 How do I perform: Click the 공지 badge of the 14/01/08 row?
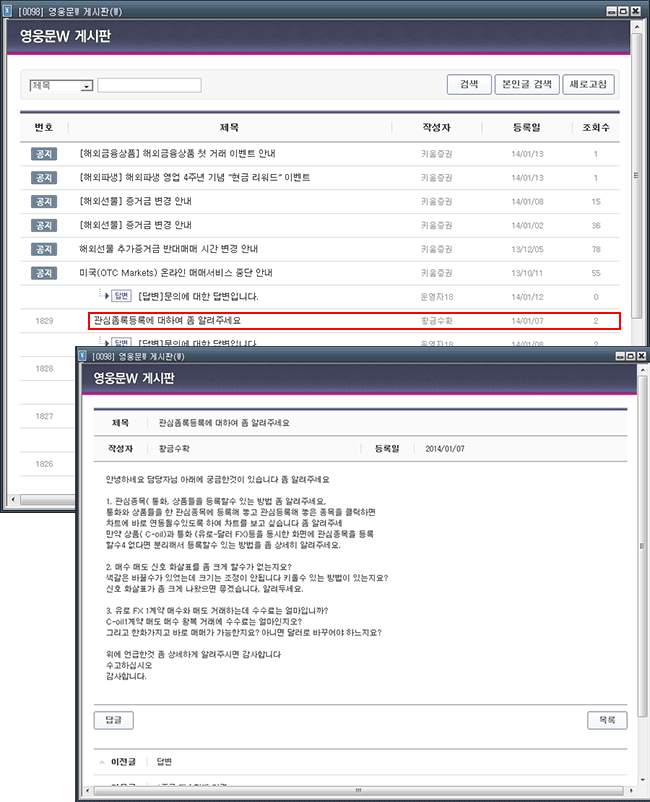coord(44,202)
